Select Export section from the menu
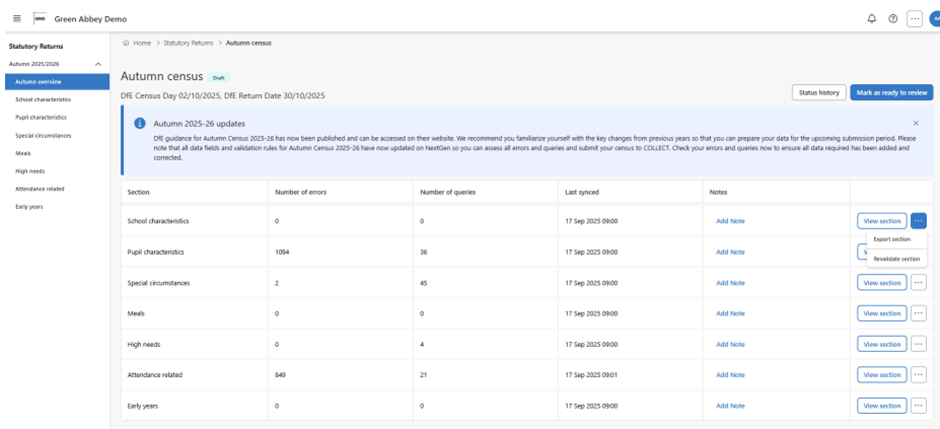This screenshot has width=940, height=429. [x=891, y=240]
